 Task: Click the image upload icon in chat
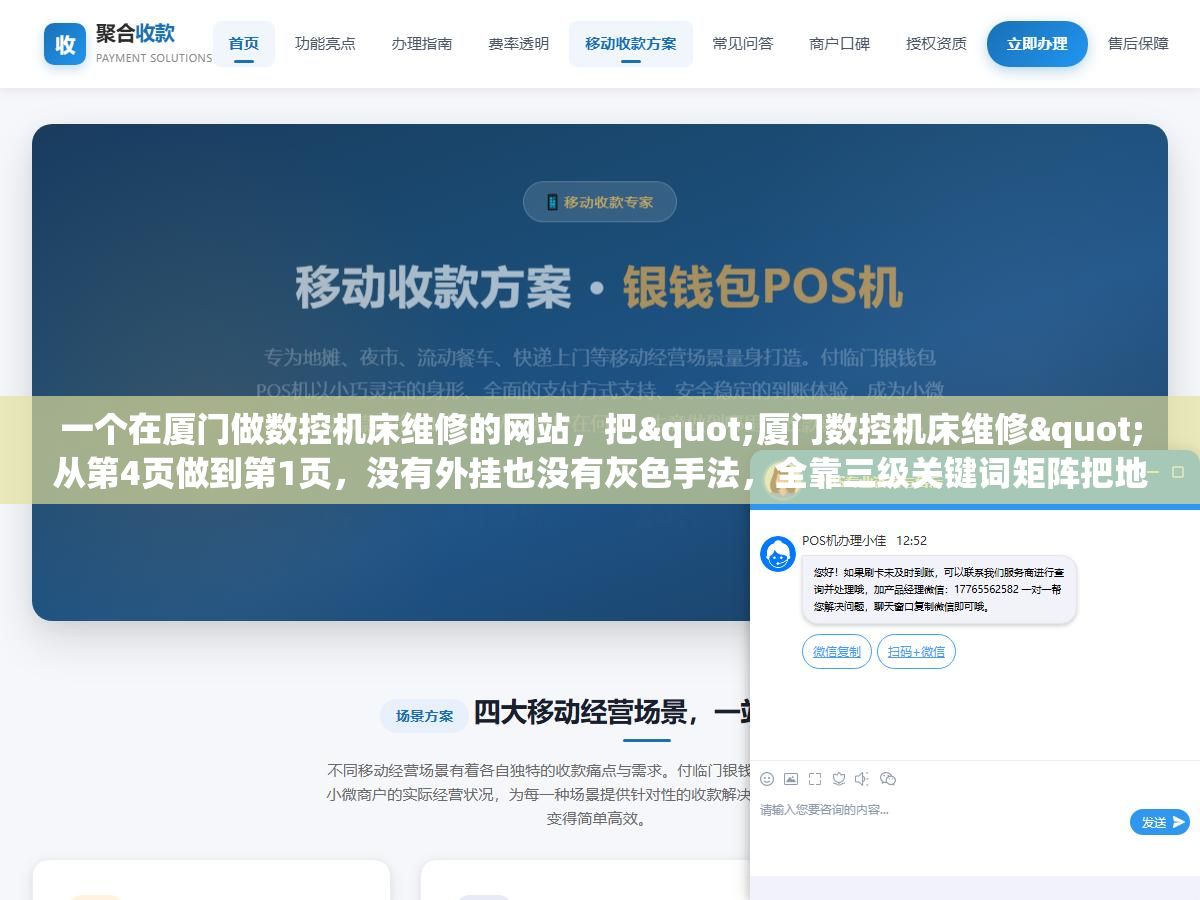(791, 779)
